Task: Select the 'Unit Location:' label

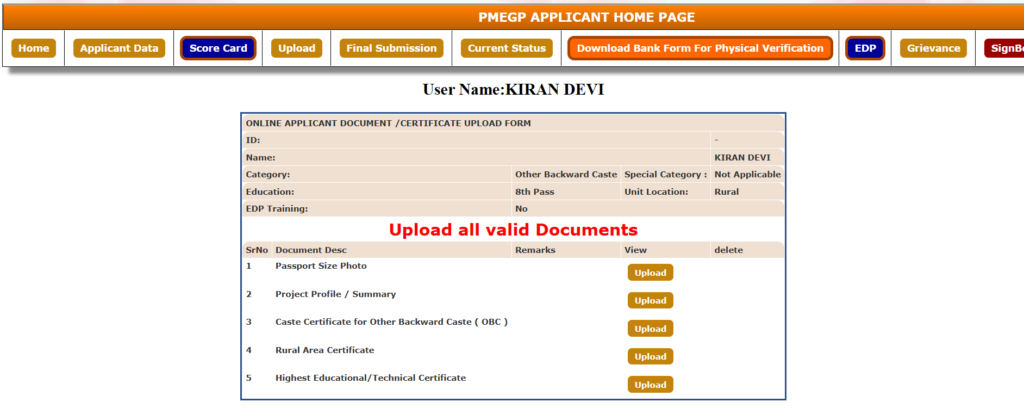Action: pos(656,192)
